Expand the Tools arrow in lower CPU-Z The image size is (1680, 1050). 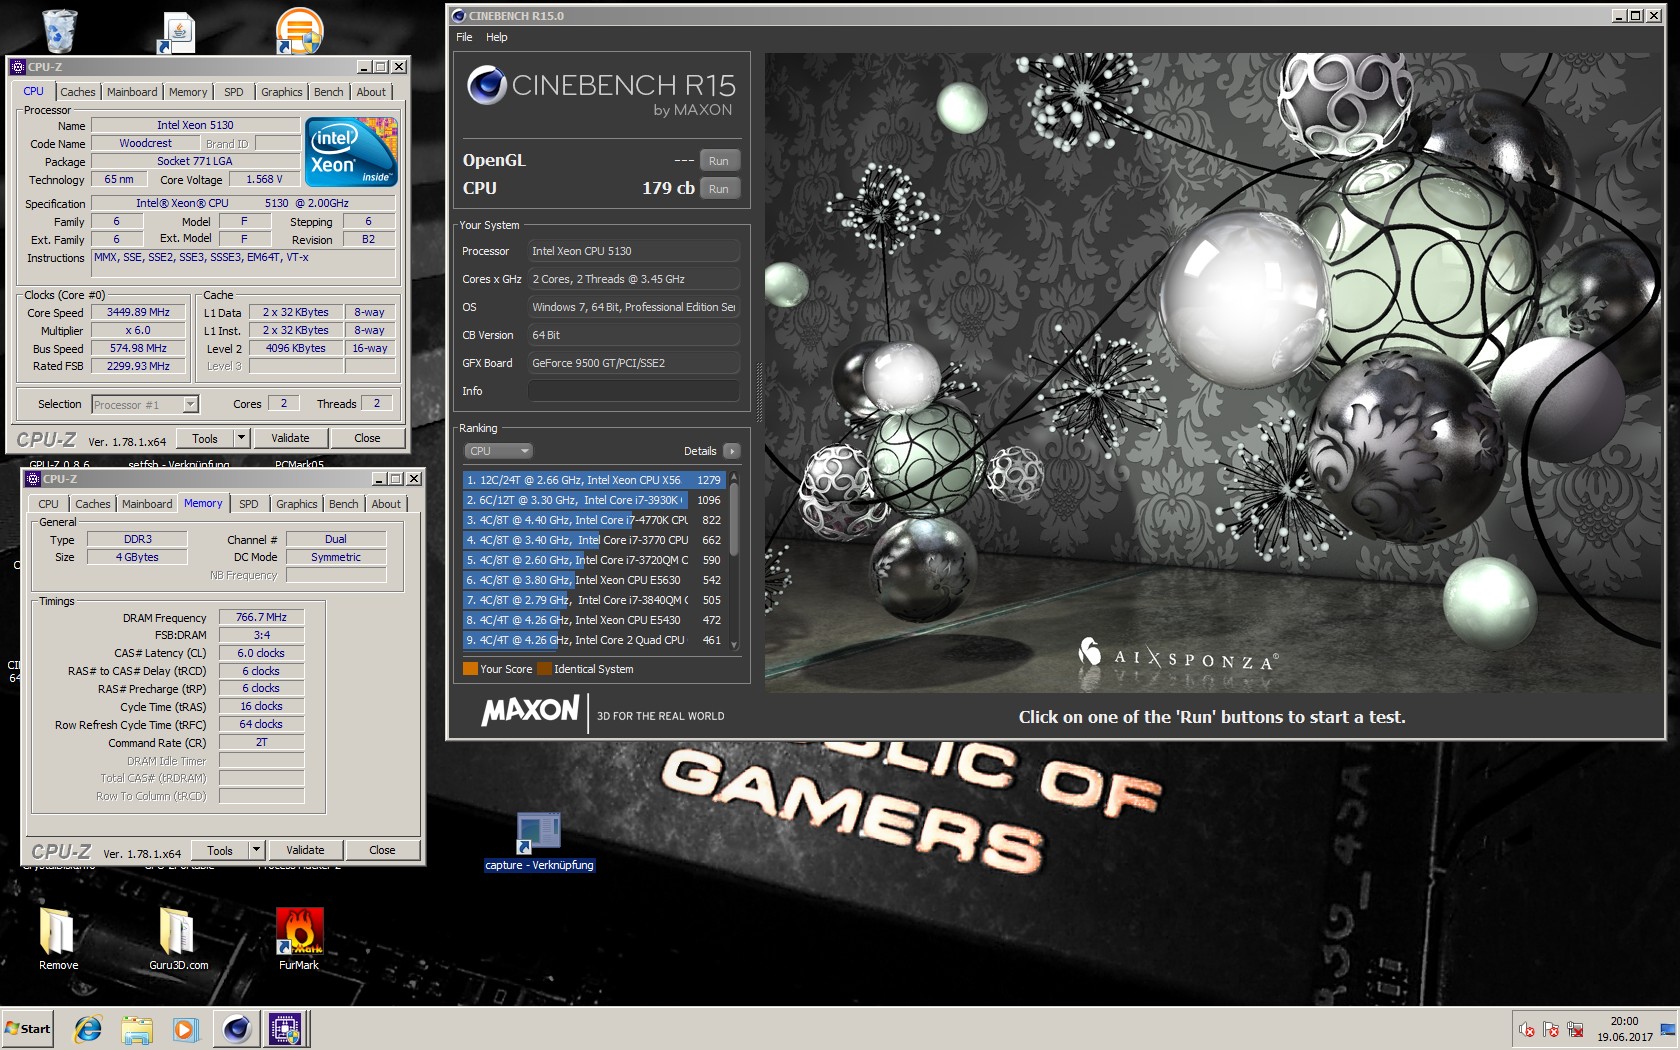tap(256, 850)
